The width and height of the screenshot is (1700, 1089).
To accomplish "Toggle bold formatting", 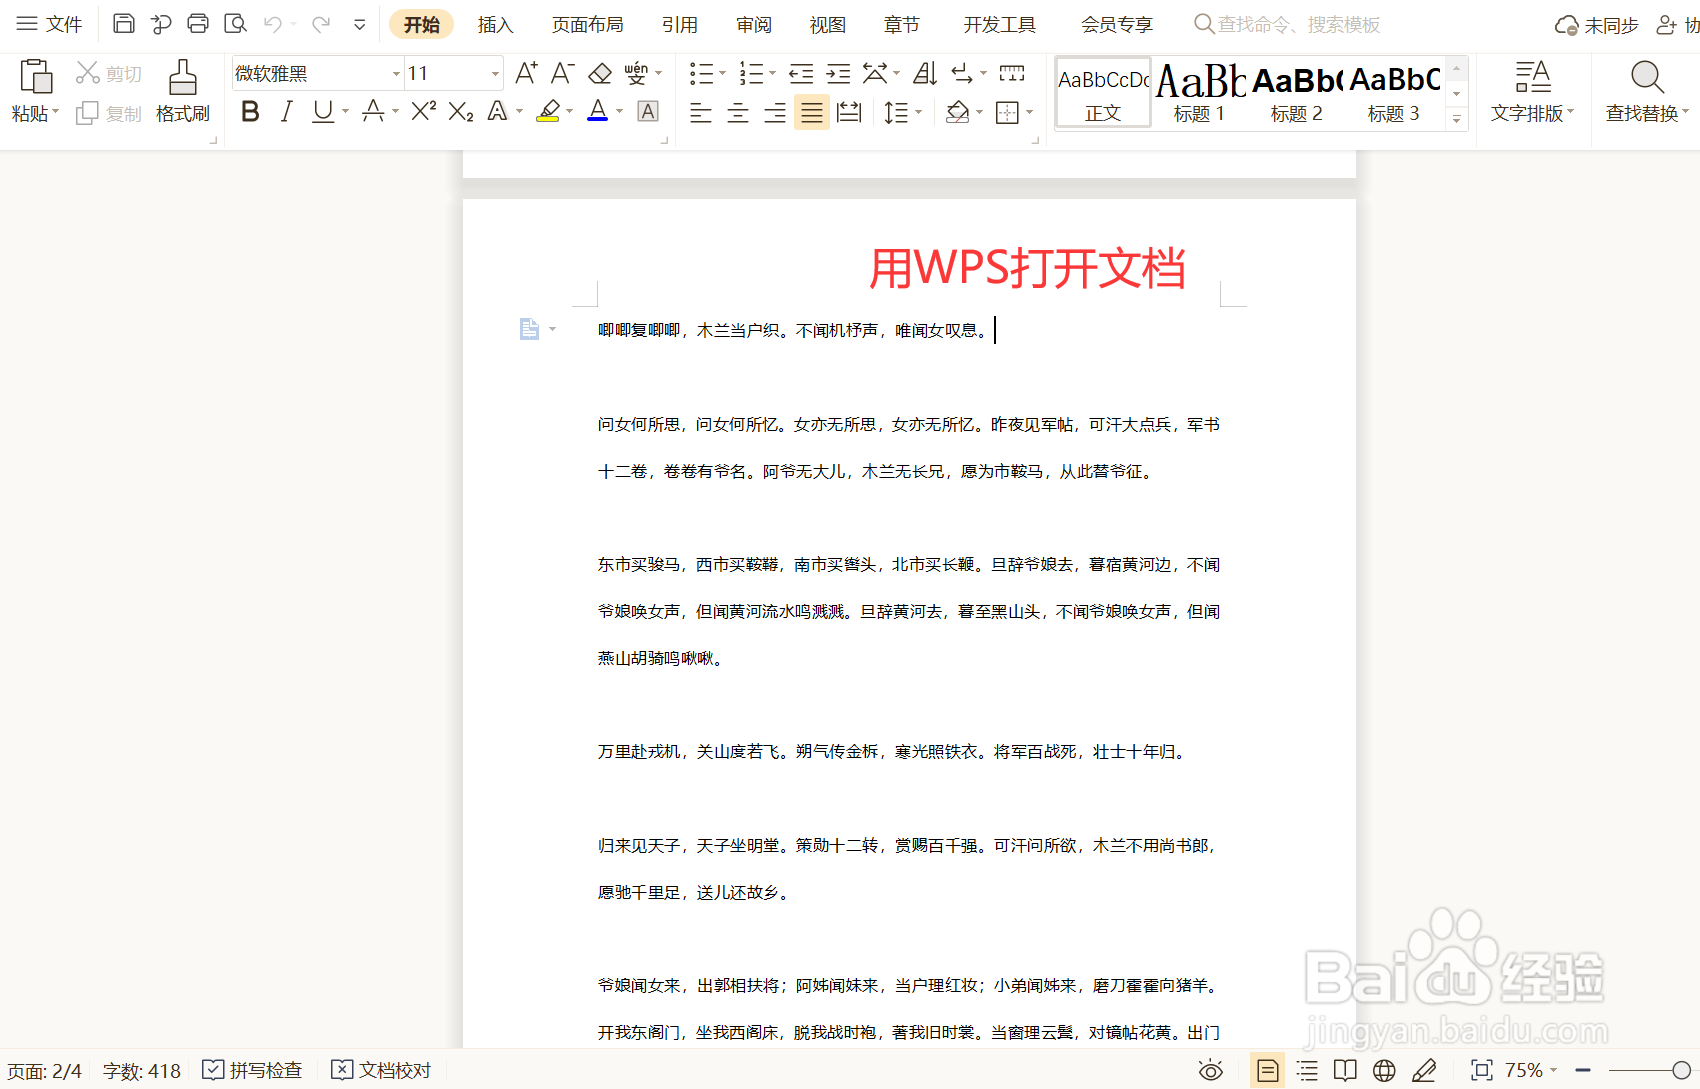I will (249, 112).
